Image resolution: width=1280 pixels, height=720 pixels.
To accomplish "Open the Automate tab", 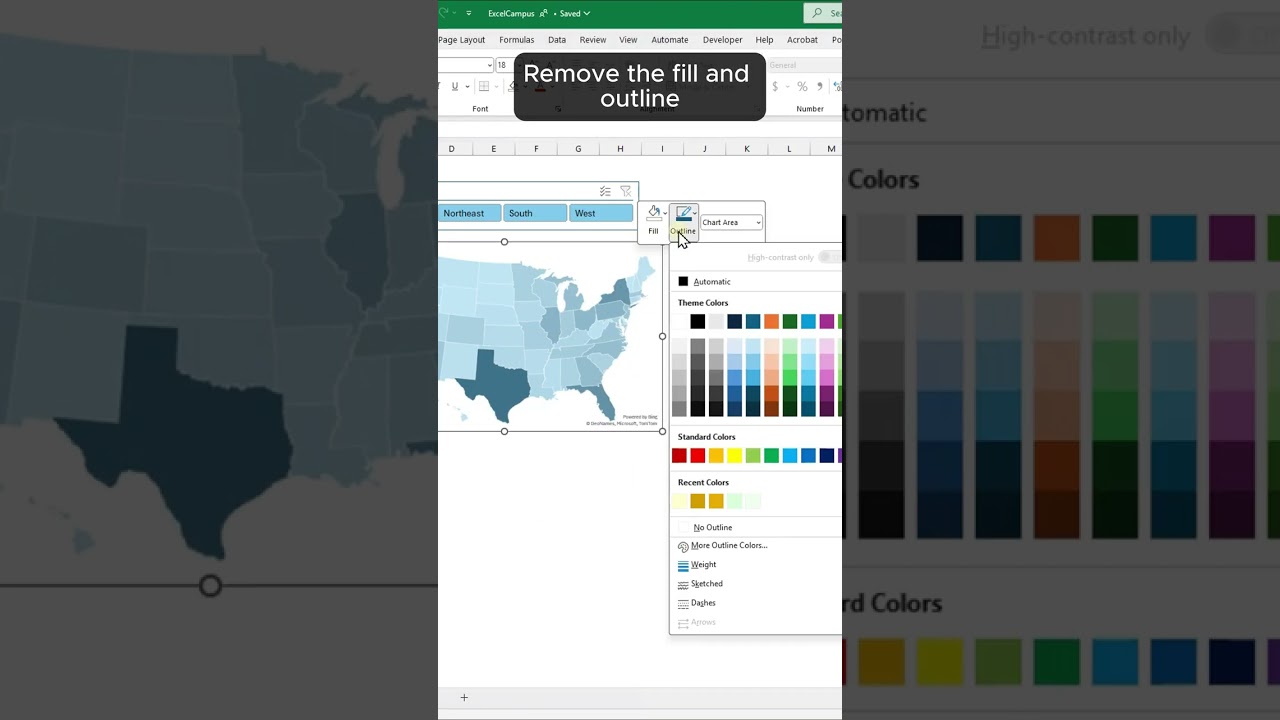I will (670, 40).
